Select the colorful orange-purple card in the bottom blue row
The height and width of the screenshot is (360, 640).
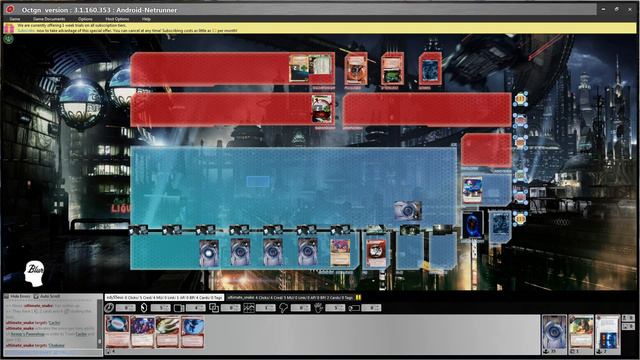pos(340,253)
